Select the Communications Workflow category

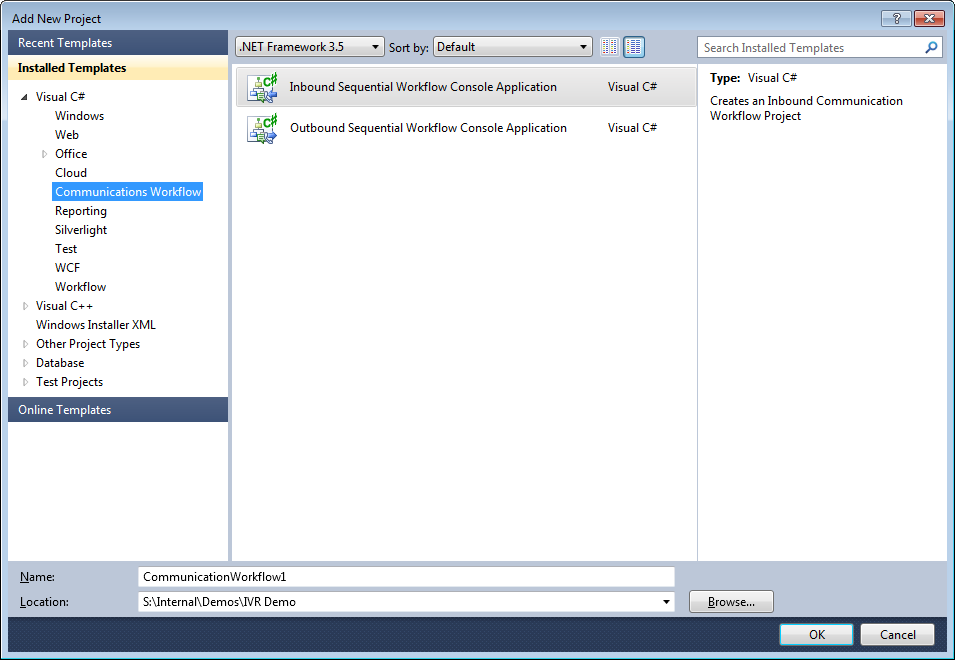(x=127, y=191)
